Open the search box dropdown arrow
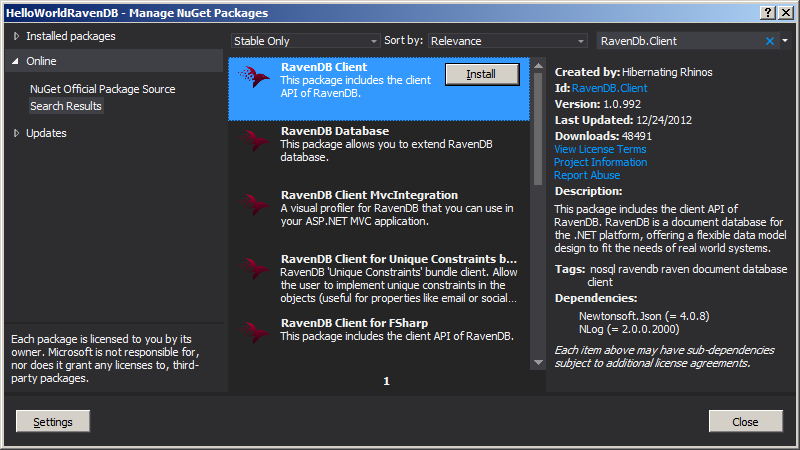 click(785, 41)
